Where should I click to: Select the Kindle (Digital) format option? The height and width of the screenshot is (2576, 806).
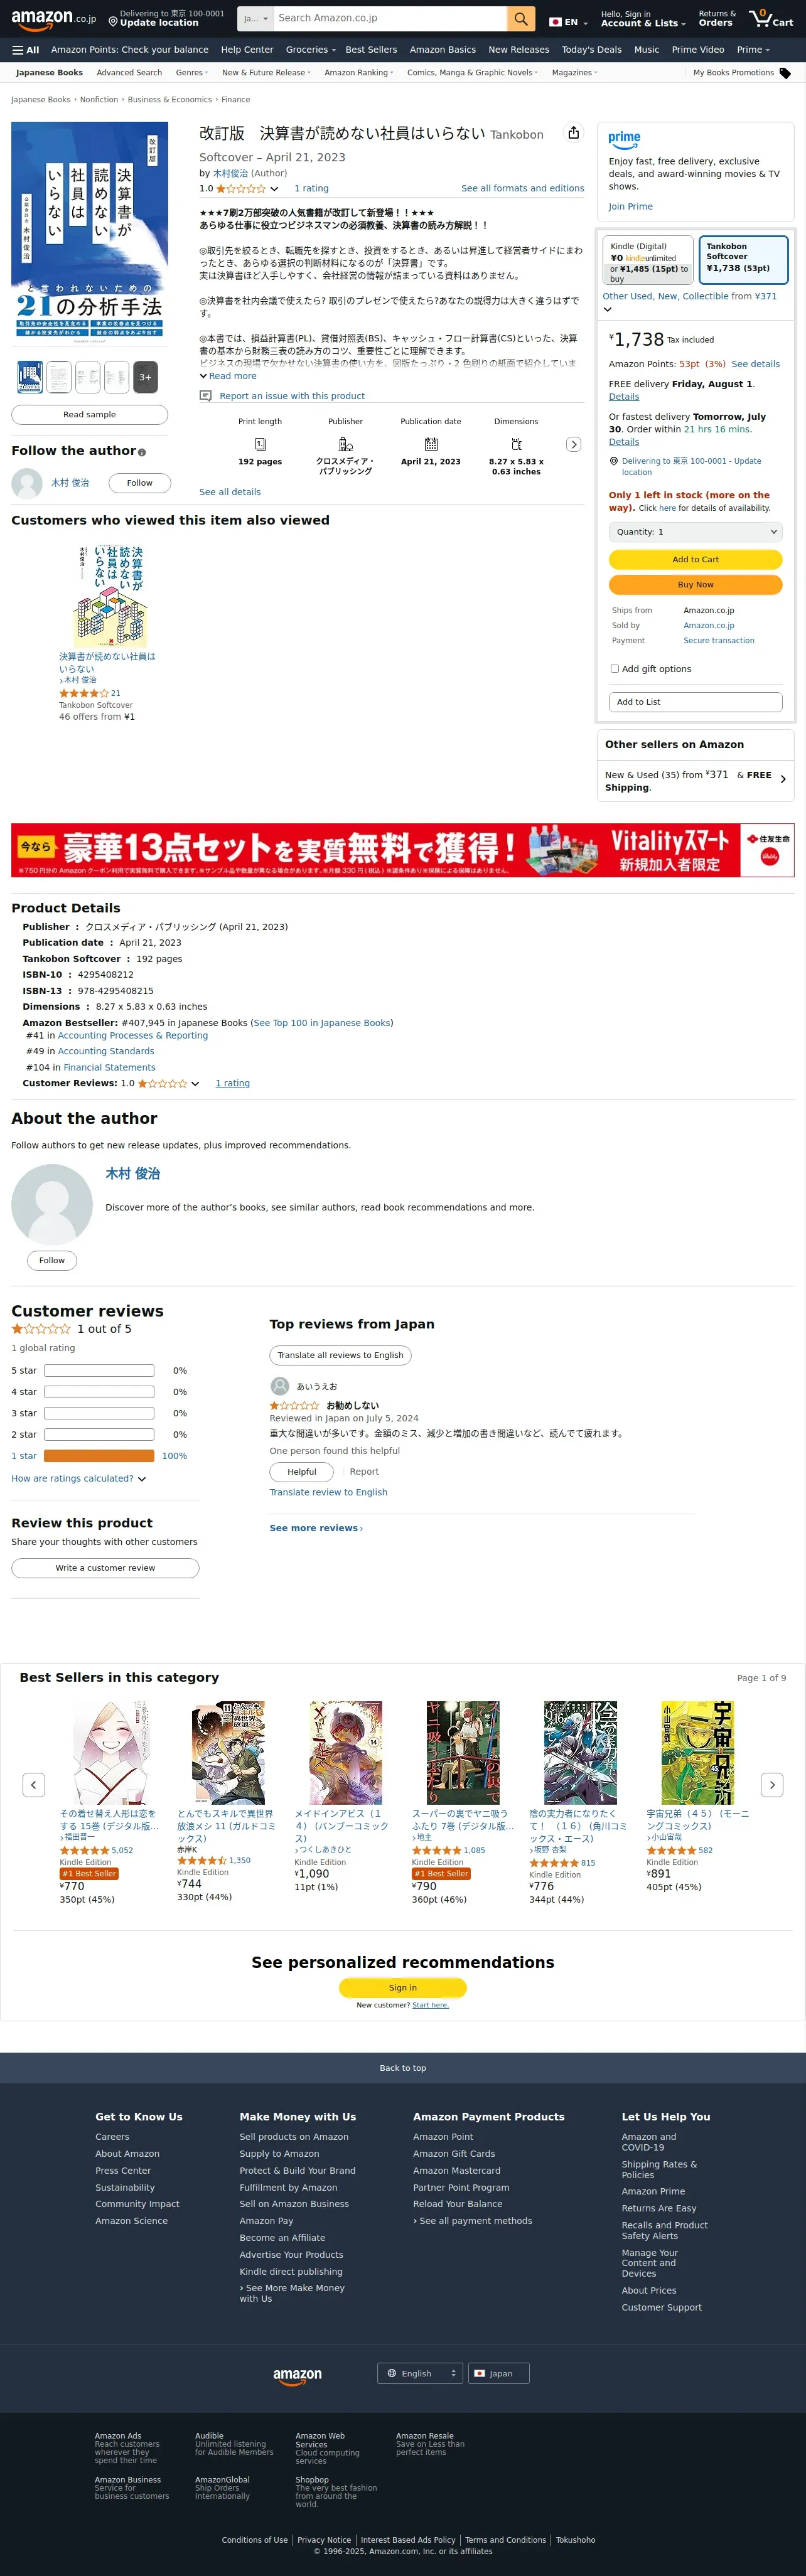pyautogui.click(x=648, y=260)
